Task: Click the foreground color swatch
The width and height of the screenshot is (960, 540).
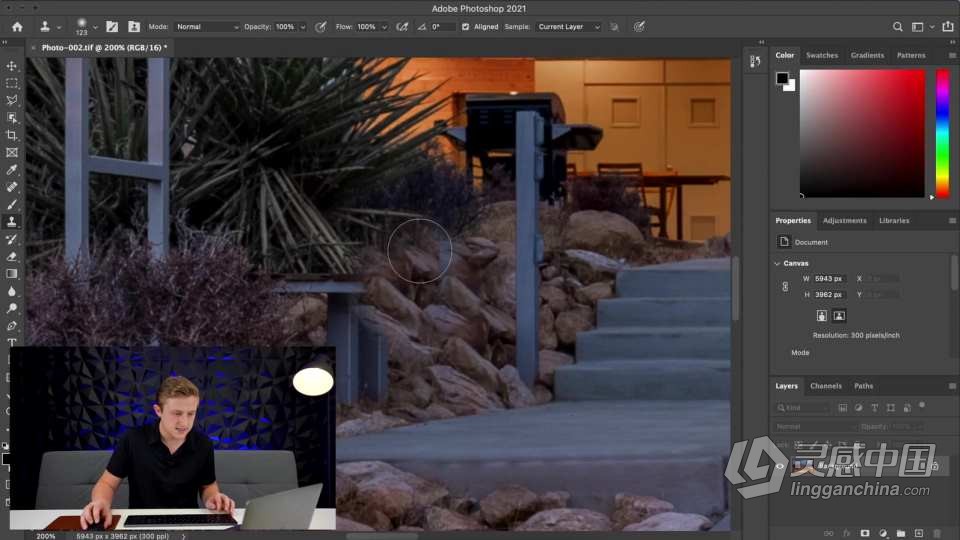Action: [782, 78]
